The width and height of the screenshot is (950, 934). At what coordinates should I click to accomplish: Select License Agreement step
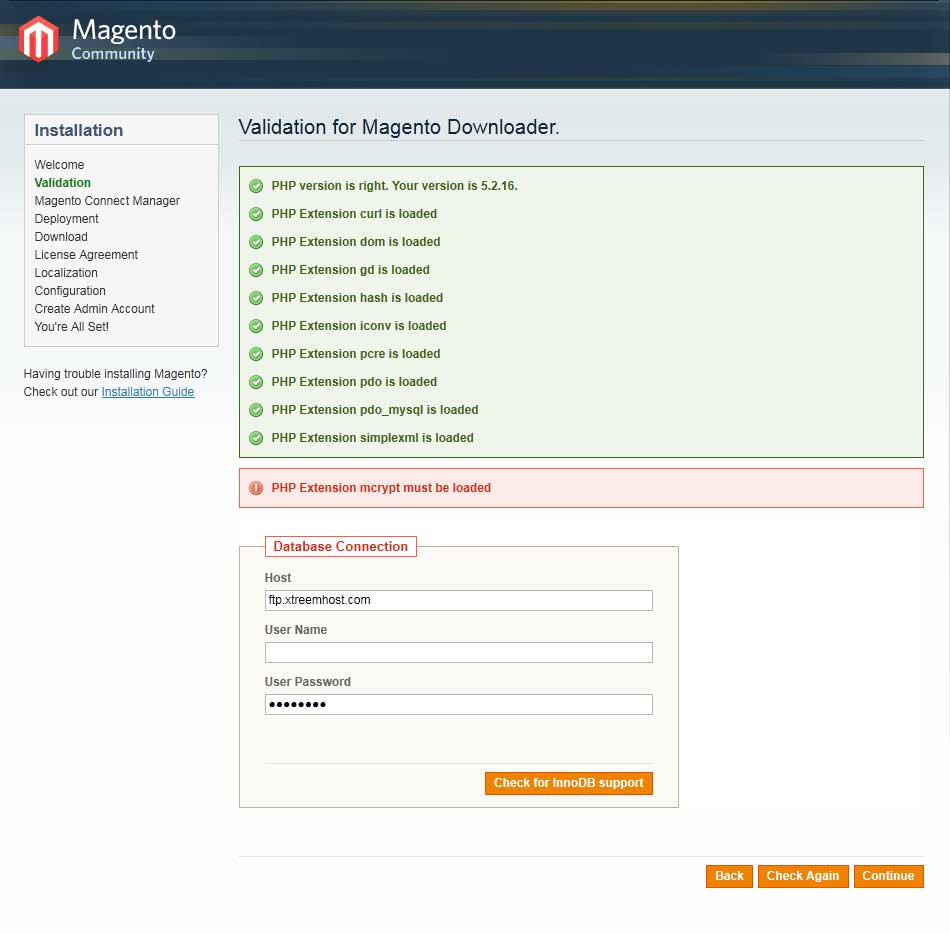click(x=86, y=255)
